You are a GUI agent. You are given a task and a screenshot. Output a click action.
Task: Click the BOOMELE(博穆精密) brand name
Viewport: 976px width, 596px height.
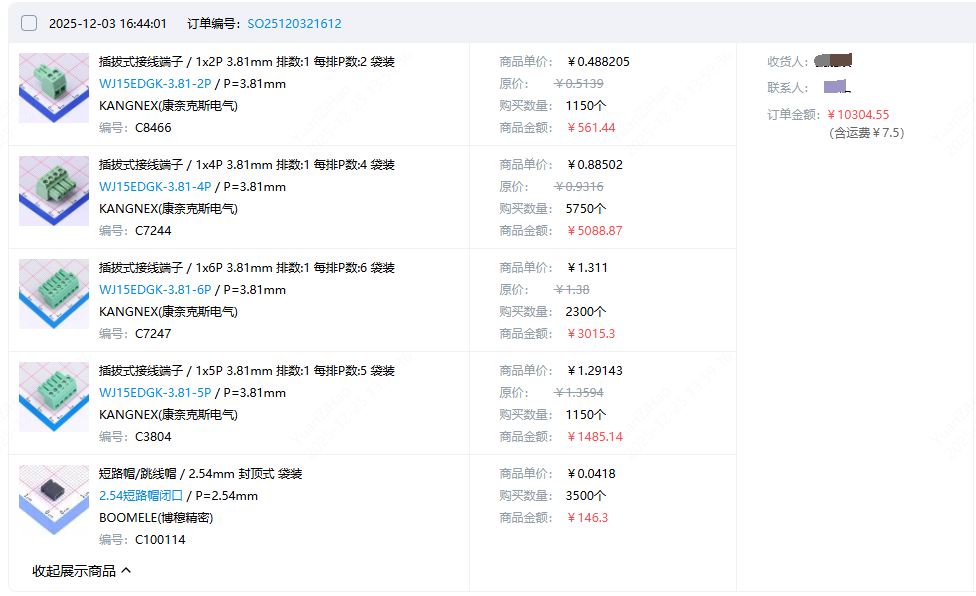coord(156,518)
